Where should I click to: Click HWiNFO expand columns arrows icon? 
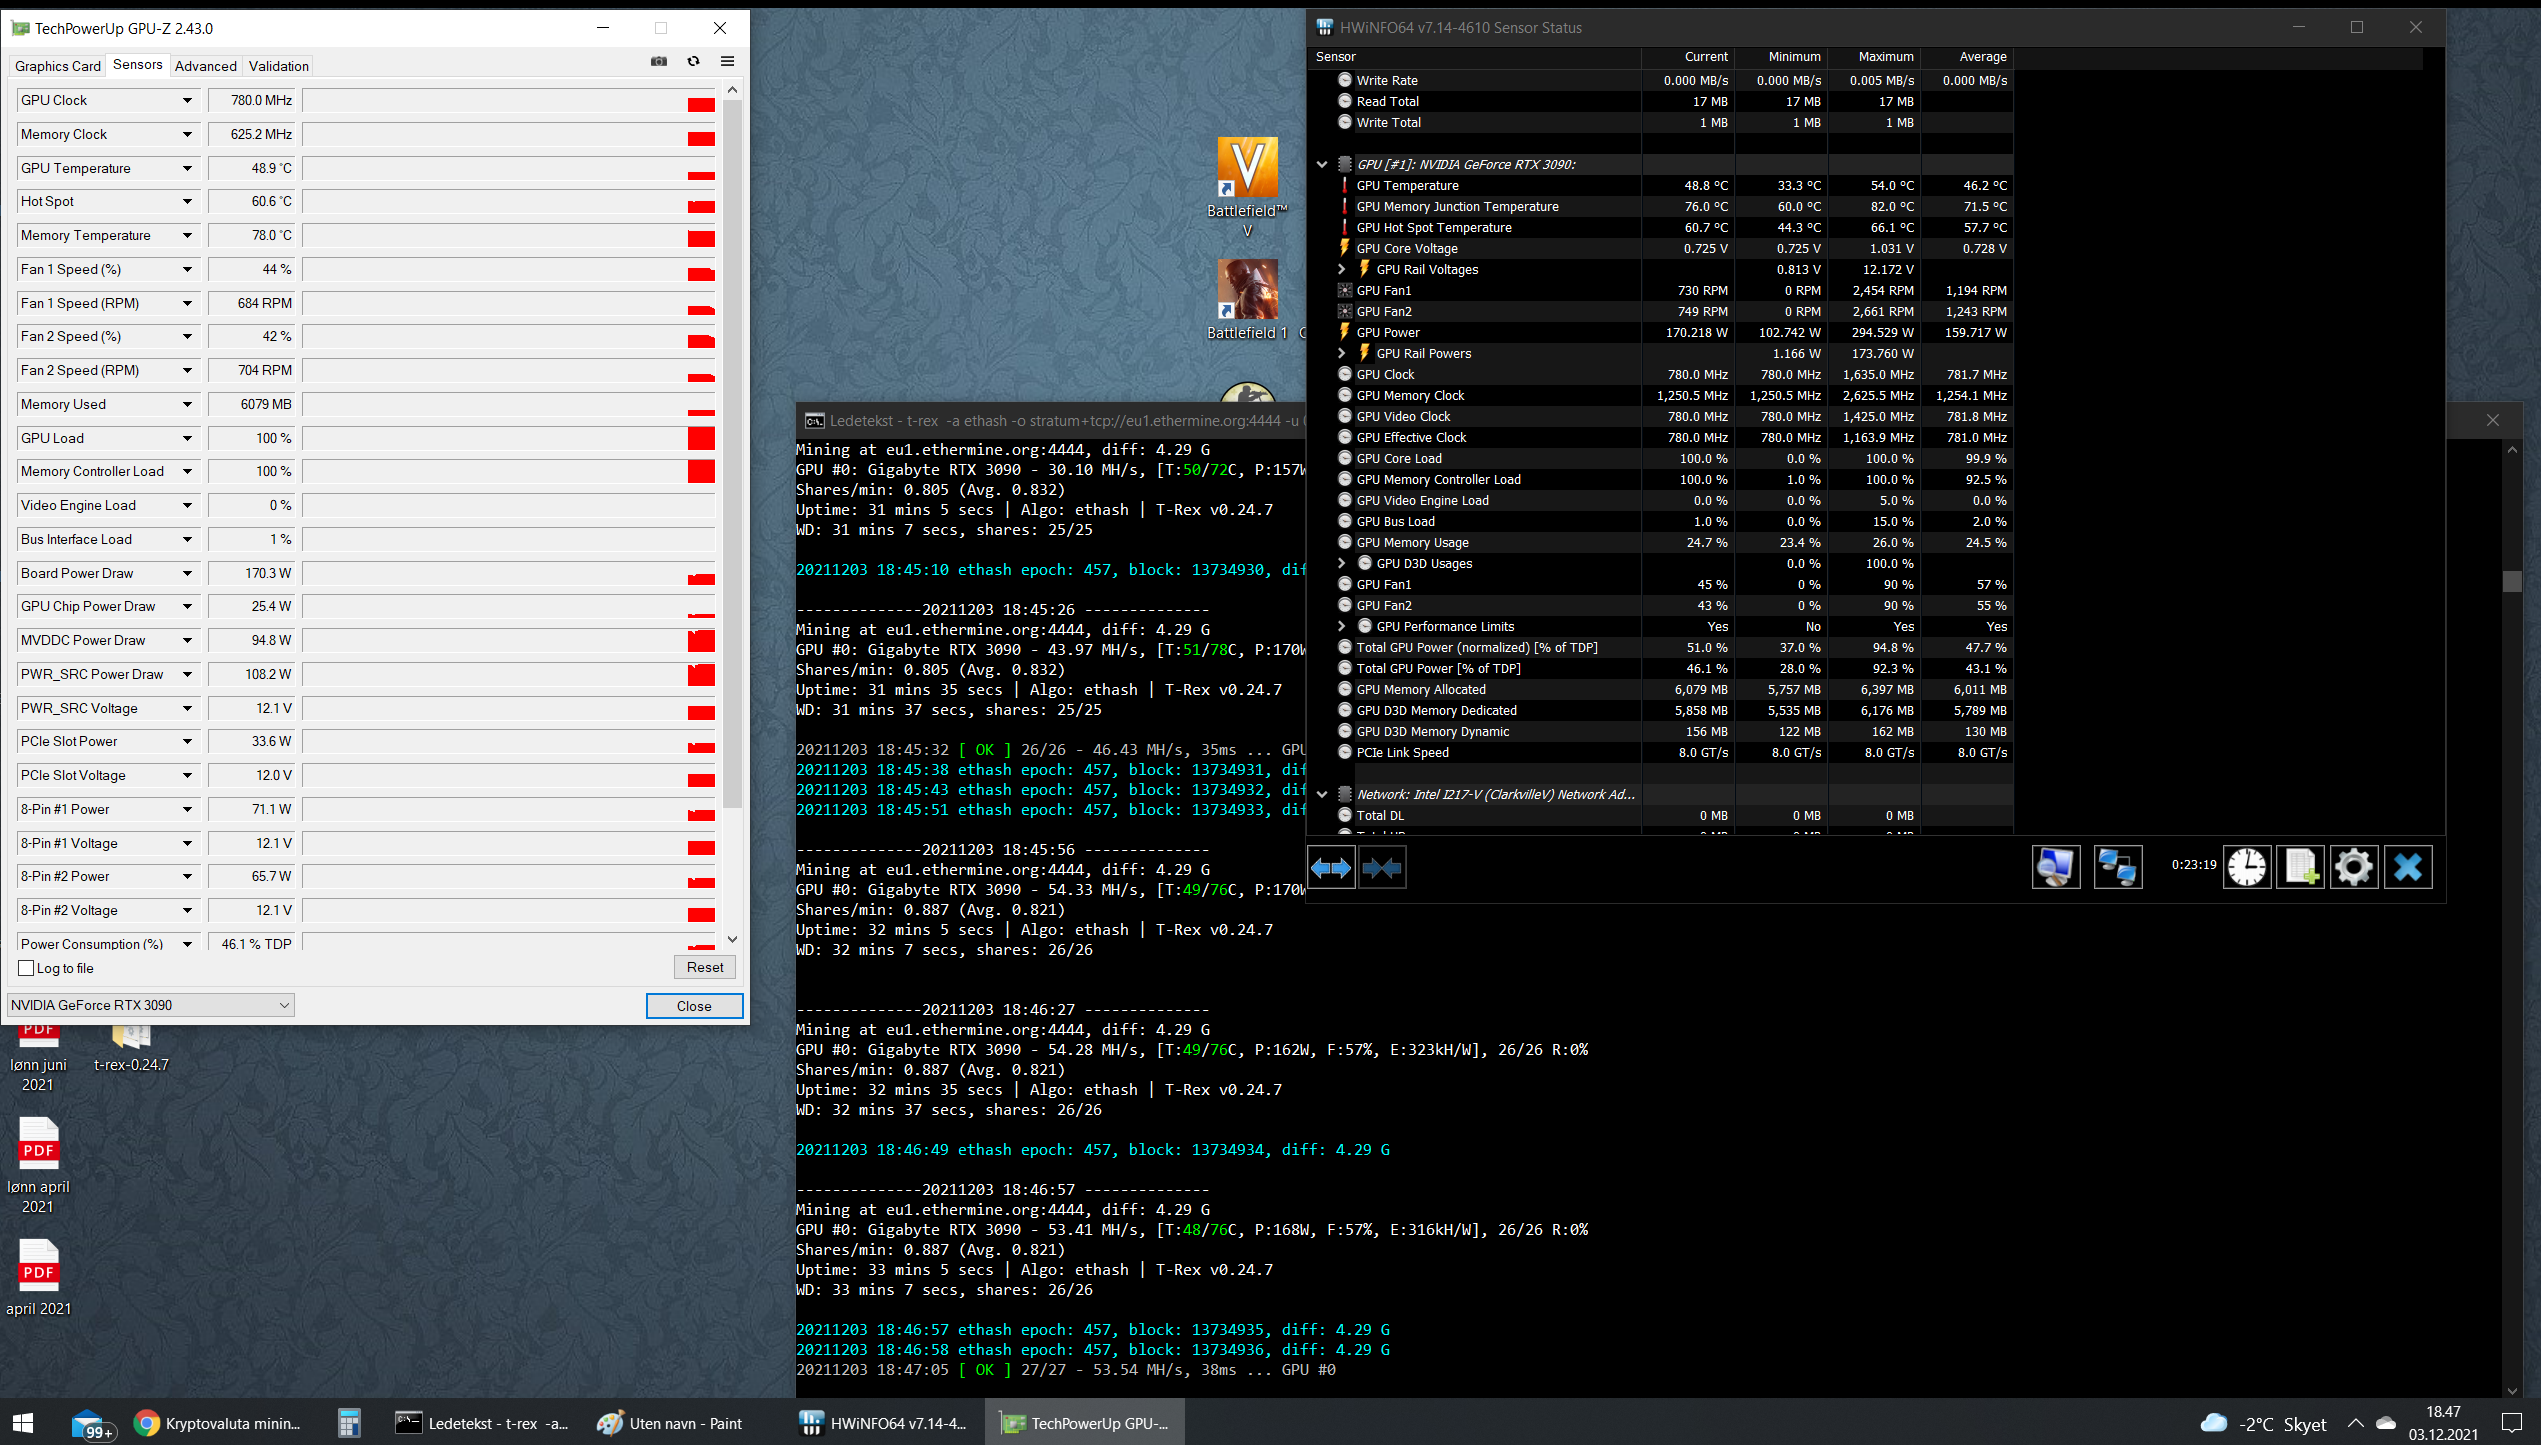(x=1331, y=868)
